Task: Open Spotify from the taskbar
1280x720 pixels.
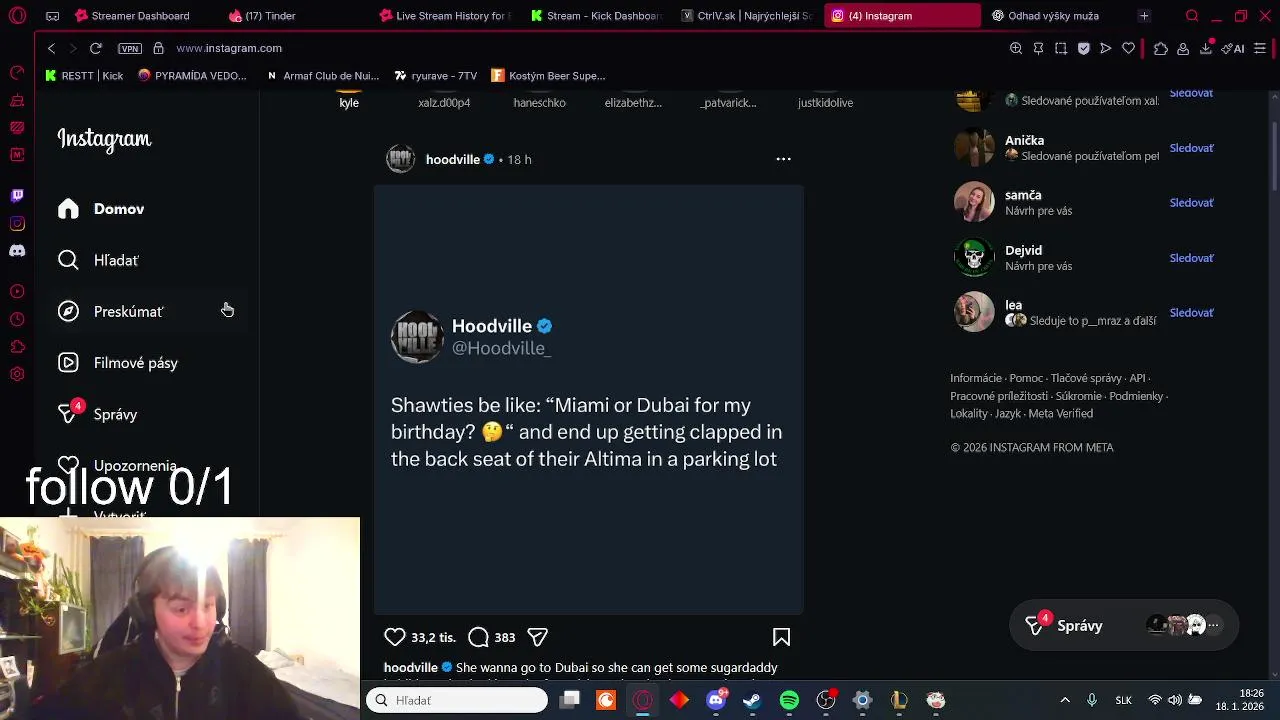Action: click(x=789, y=700)
